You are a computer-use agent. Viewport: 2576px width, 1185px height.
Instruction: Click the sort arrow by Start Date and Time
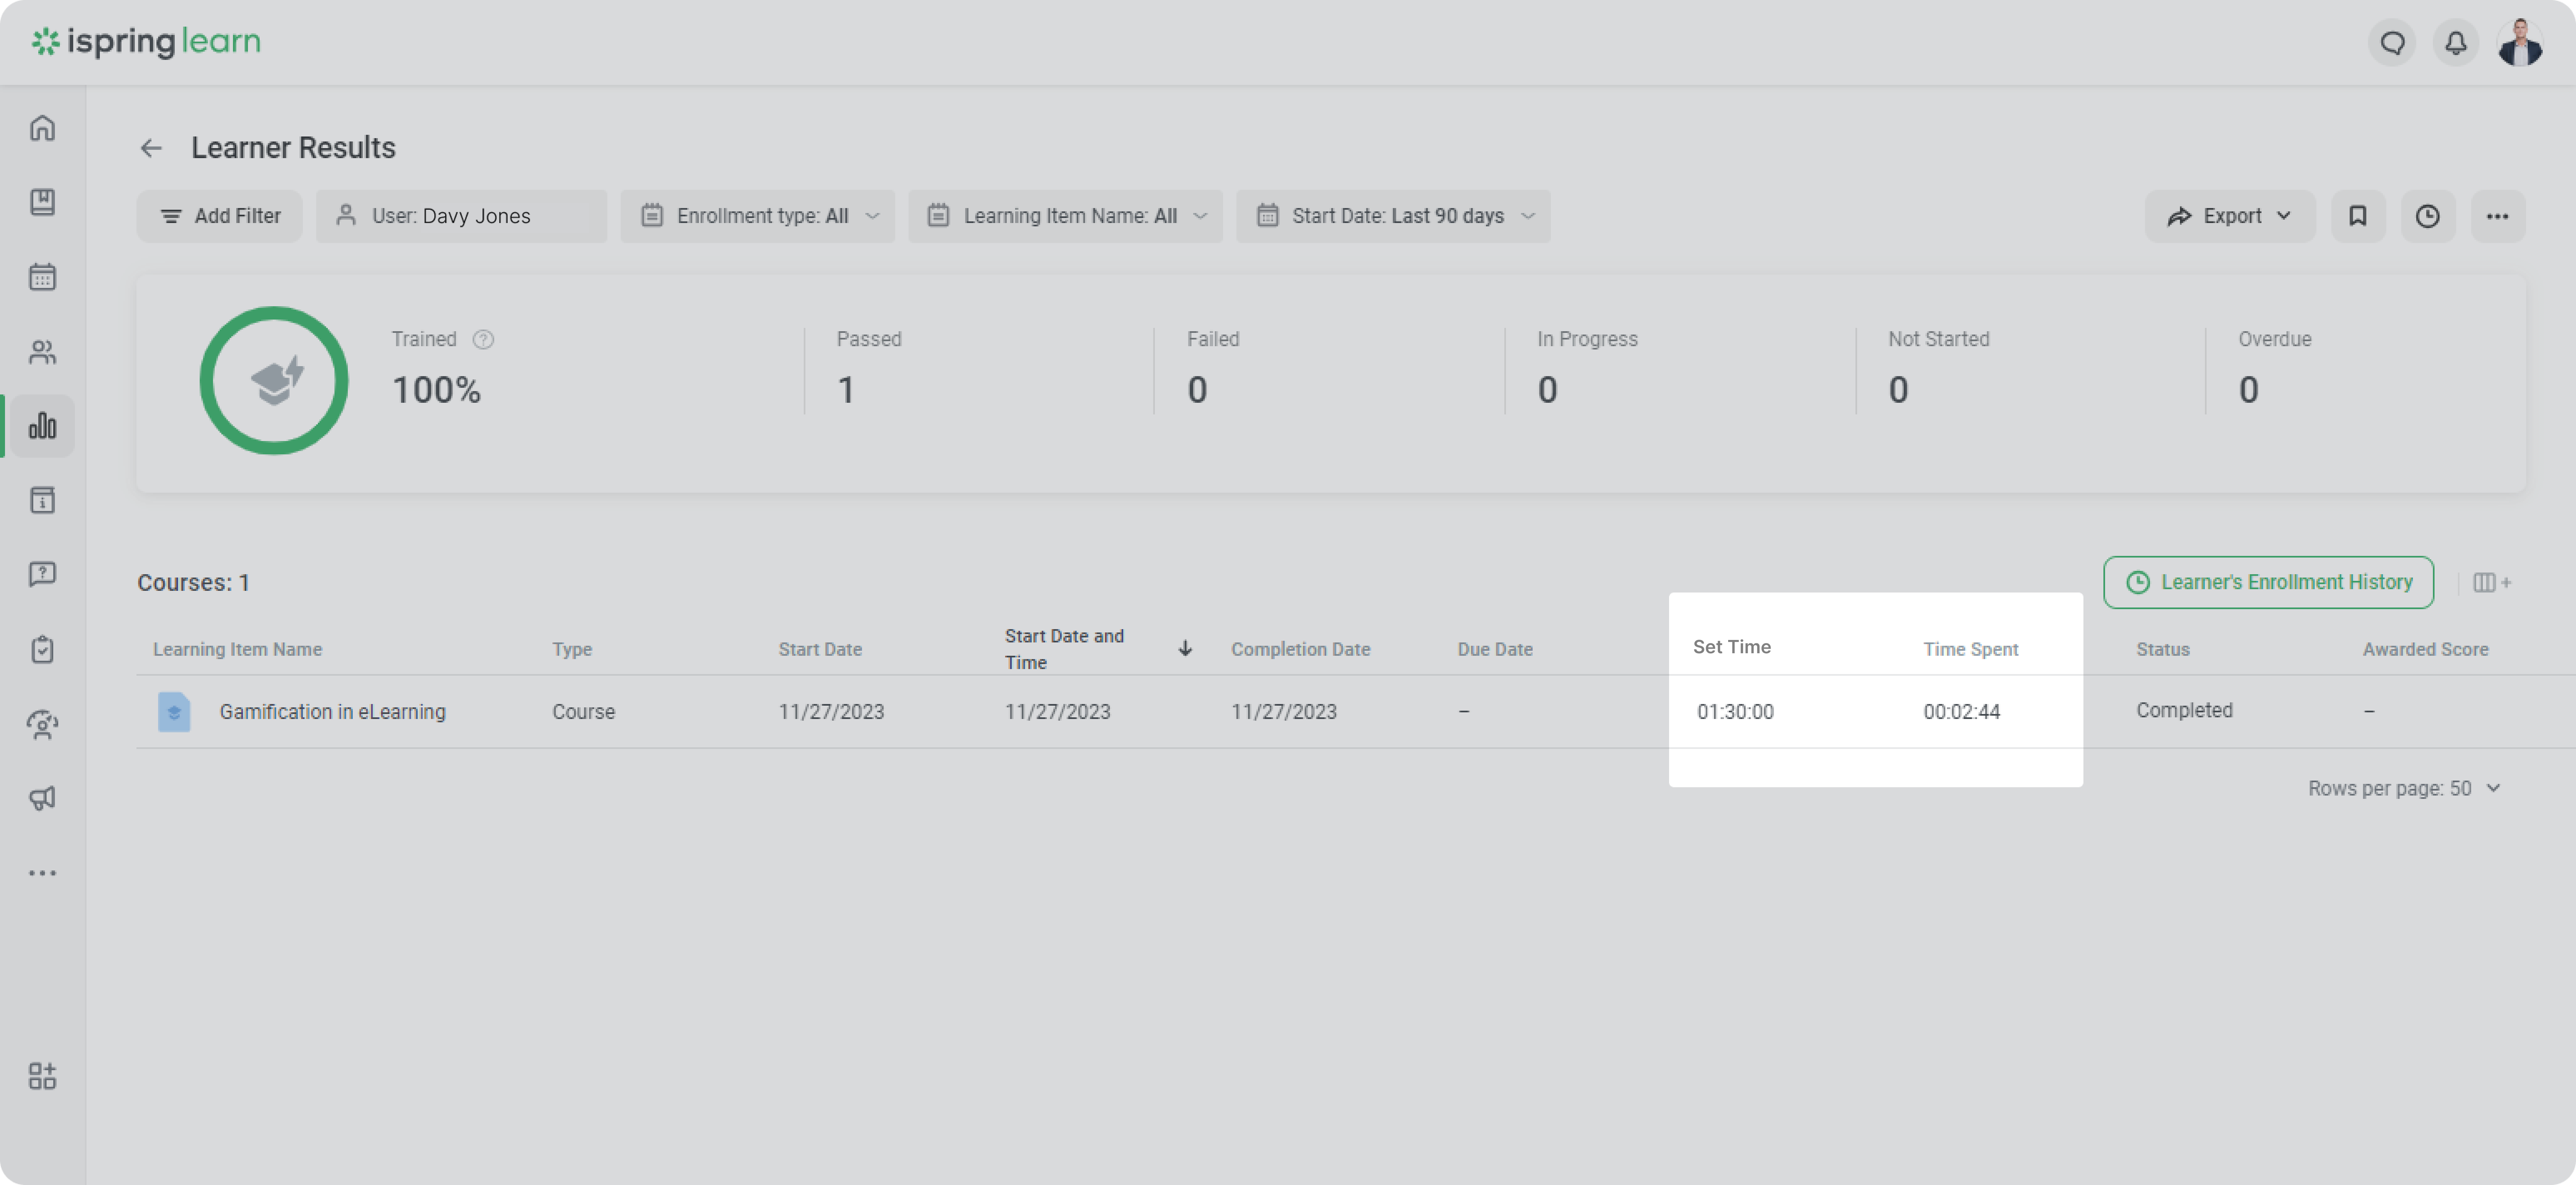tap(1185, 649)
